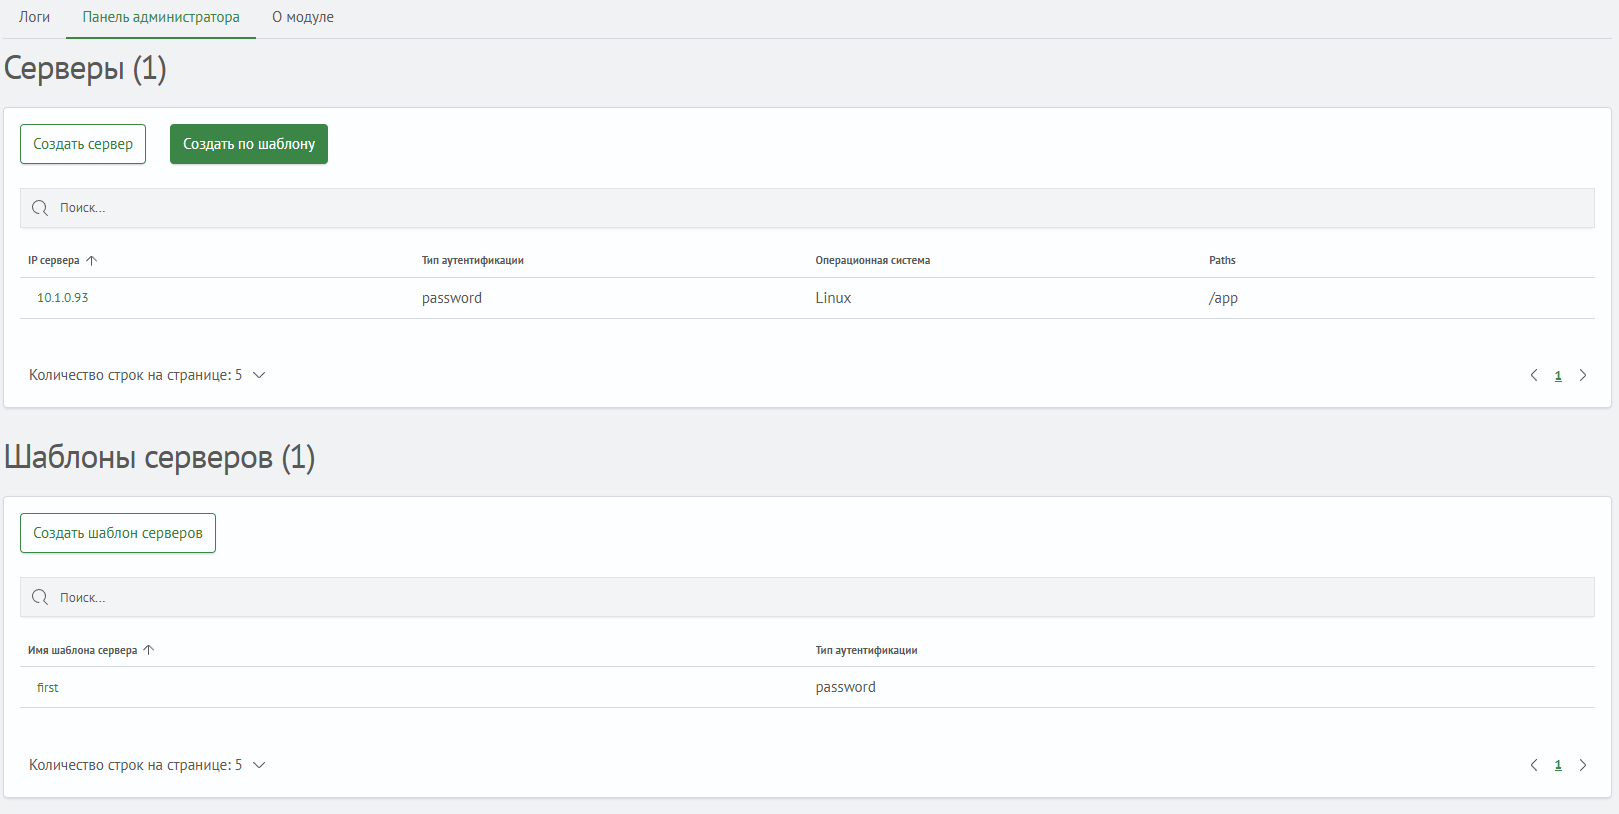Go to previous page in Шаблоны серверов table

tap(1534, 765)
